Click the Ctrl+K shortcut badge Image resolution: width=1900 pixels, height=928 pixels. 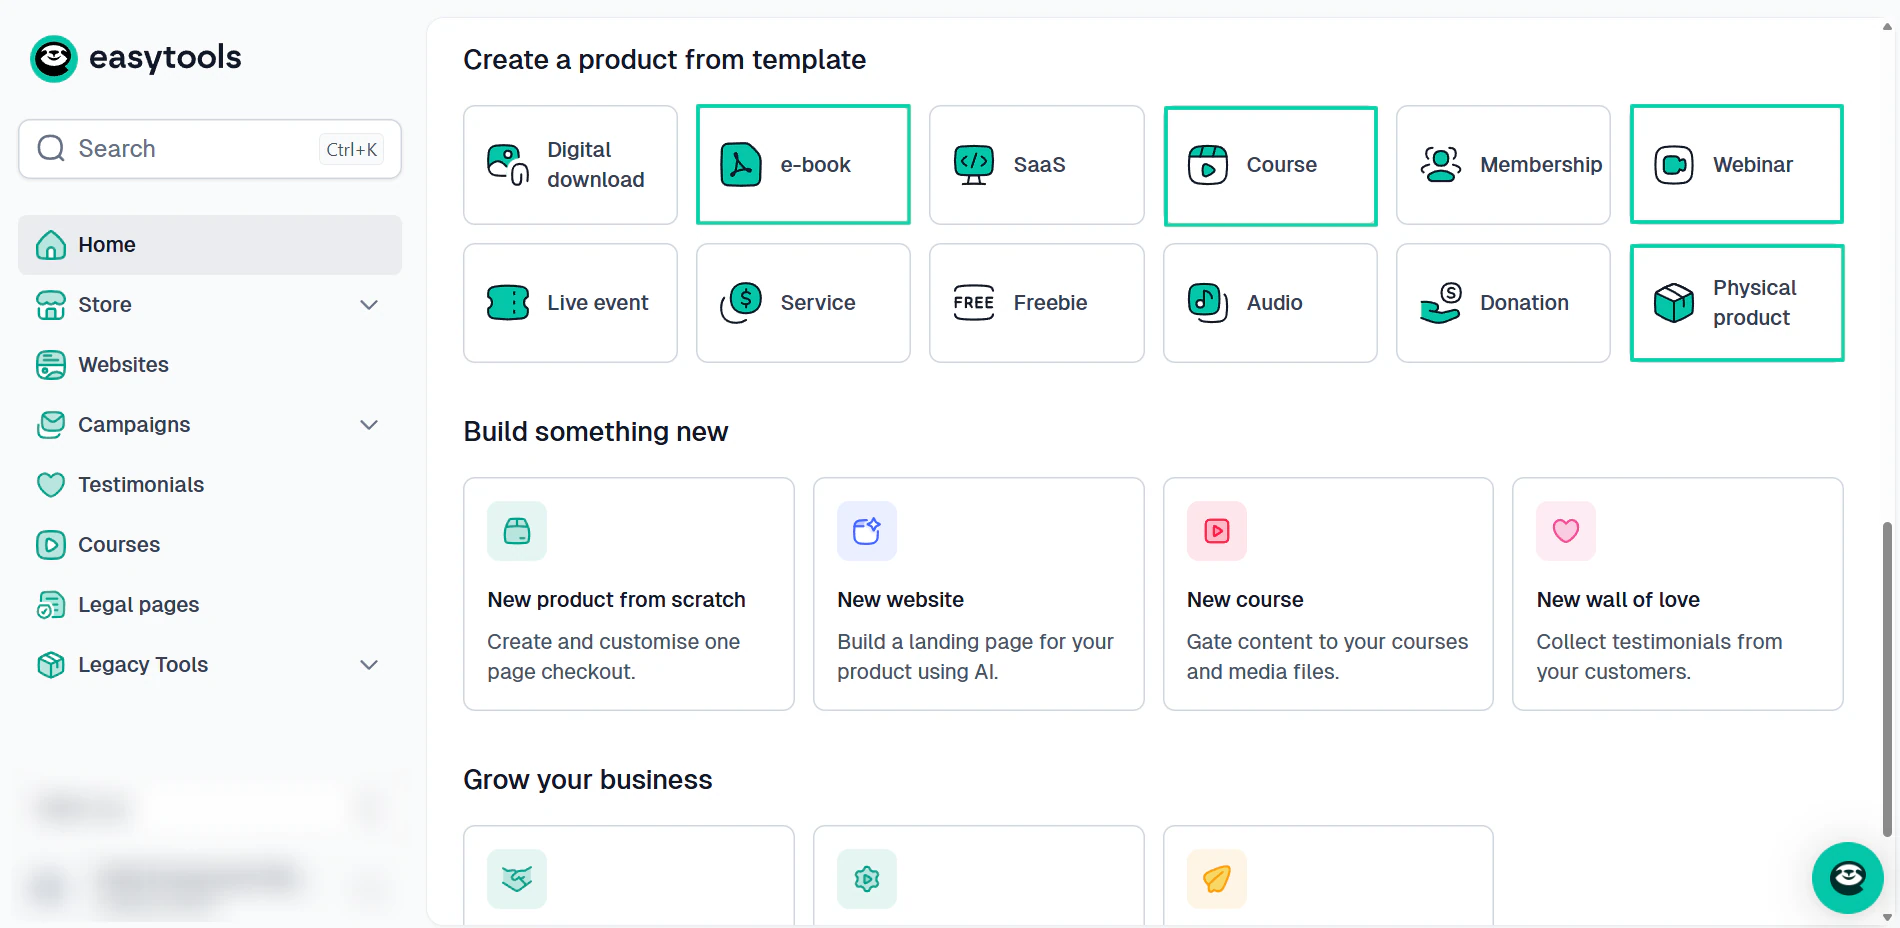click(351, 149)
